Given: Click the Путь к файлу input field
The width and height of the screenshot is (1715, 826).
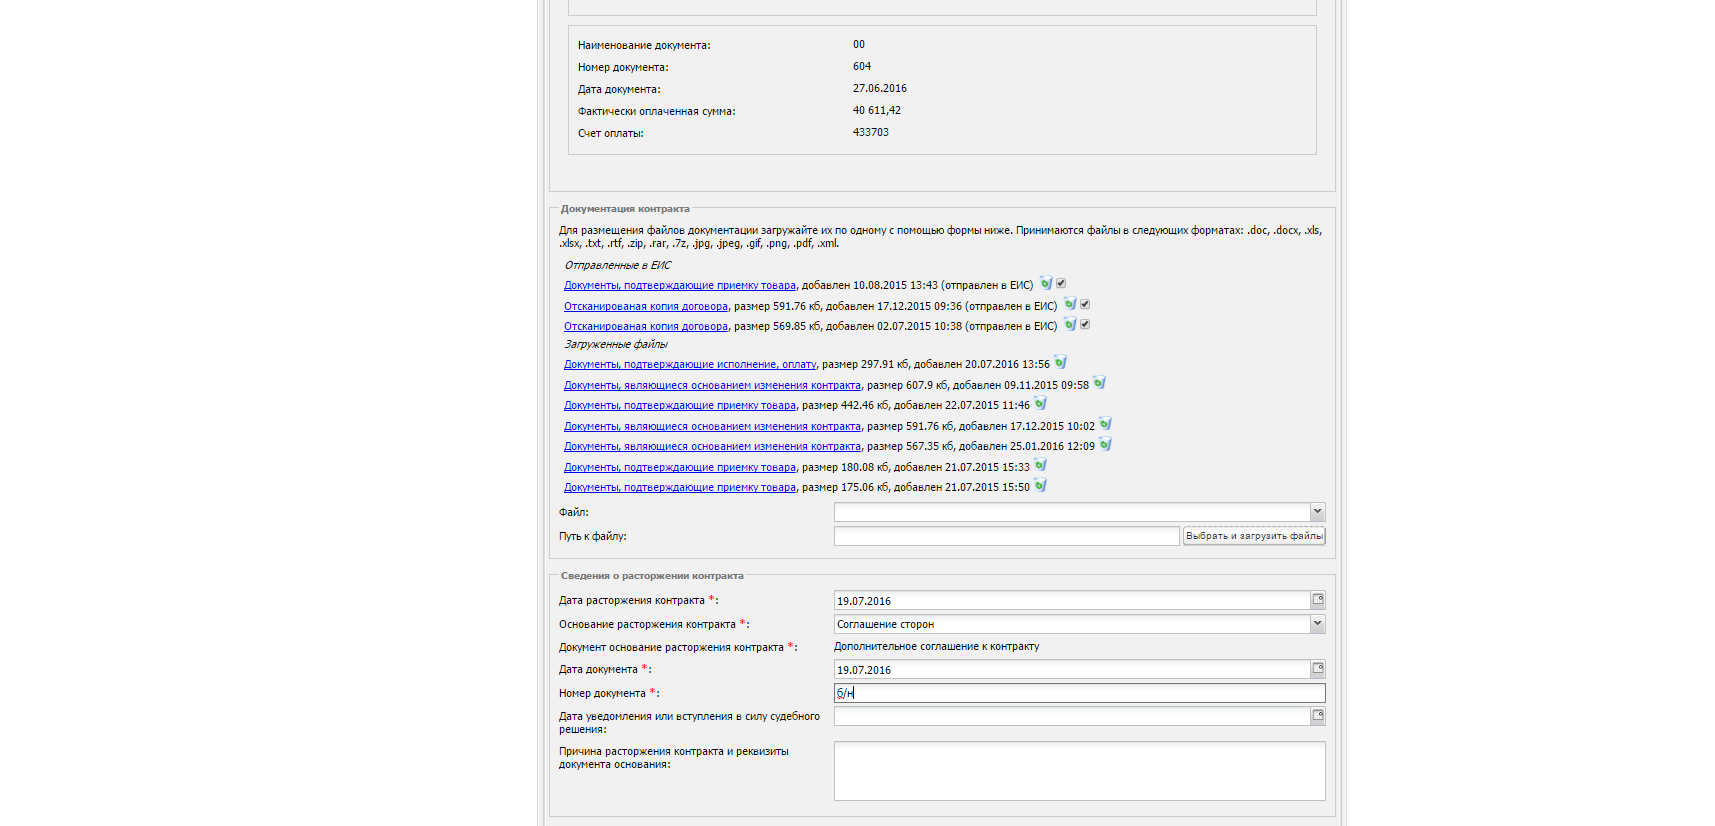Looking at the screenshot, I should pyautogui.click(x=1007, y=536).
